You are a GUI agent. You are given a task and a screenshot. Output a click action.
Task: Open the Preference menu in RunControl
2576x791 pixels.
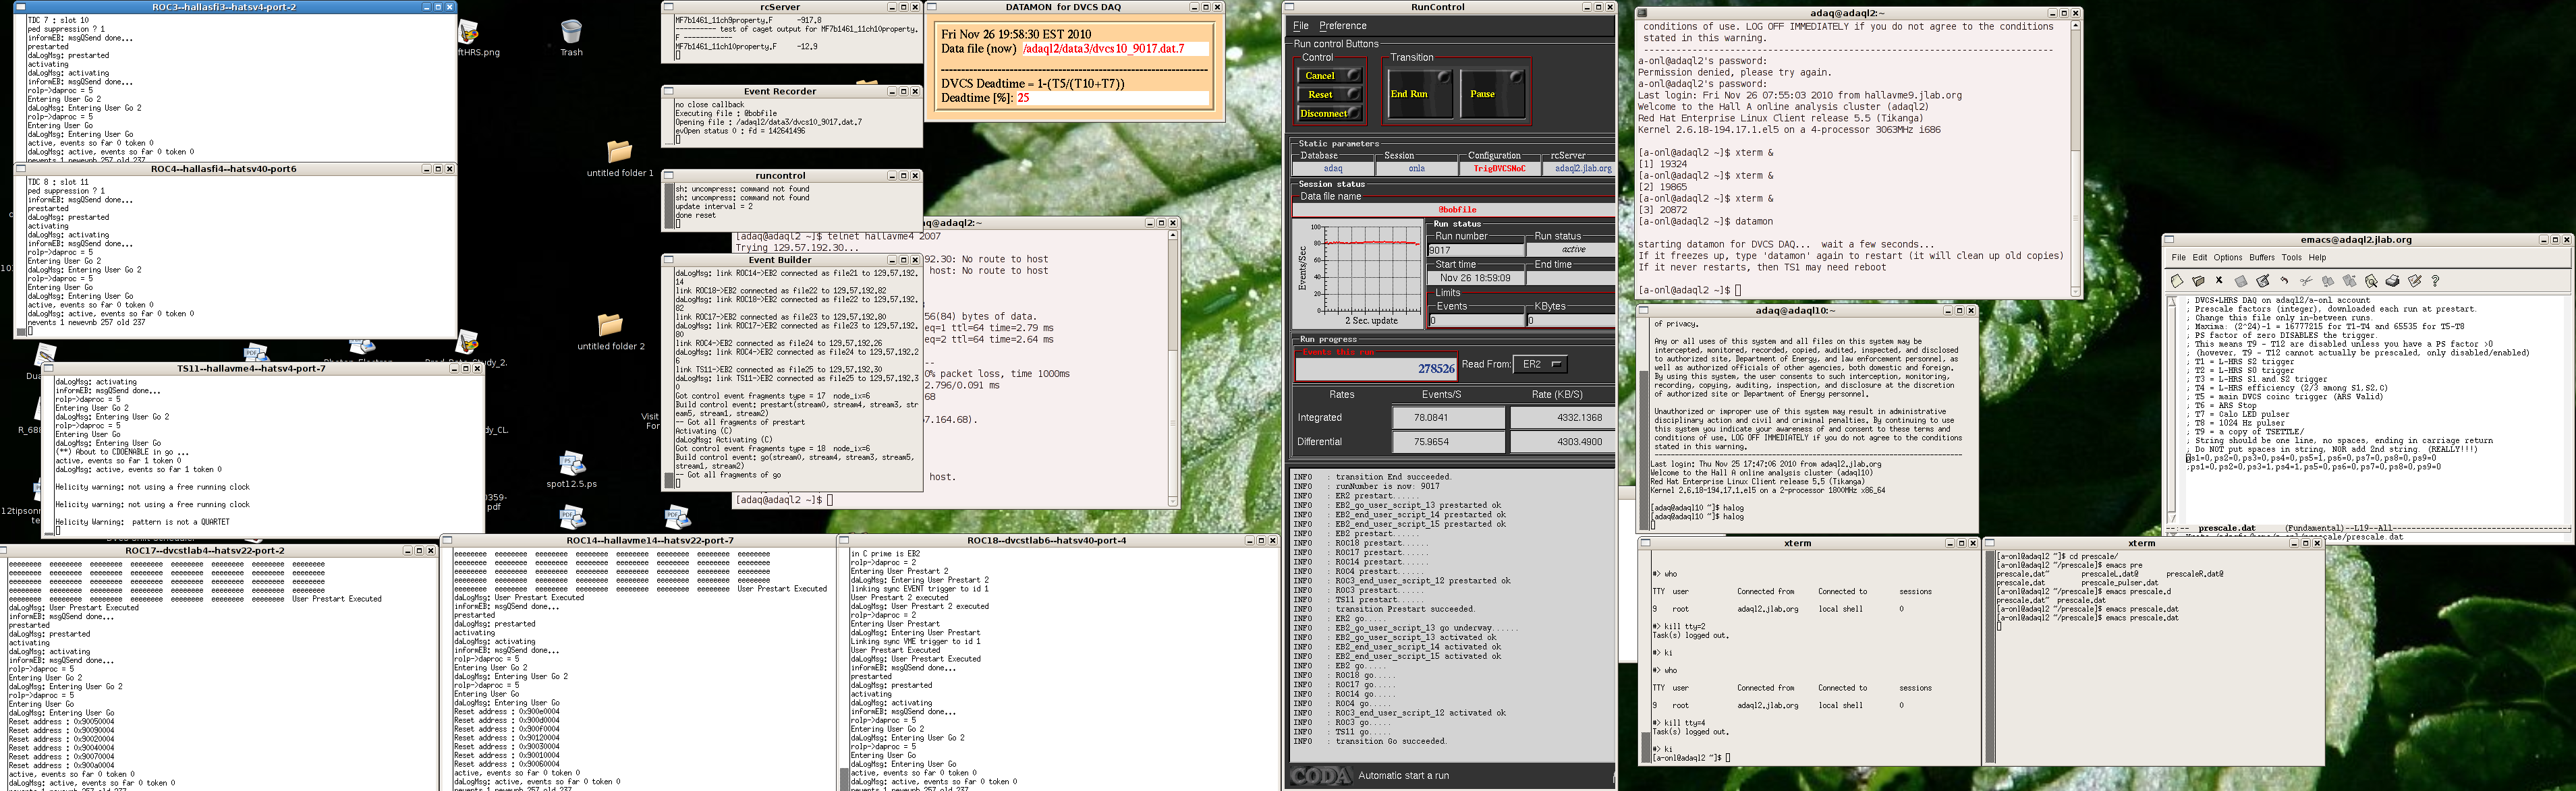[1342, 26]
